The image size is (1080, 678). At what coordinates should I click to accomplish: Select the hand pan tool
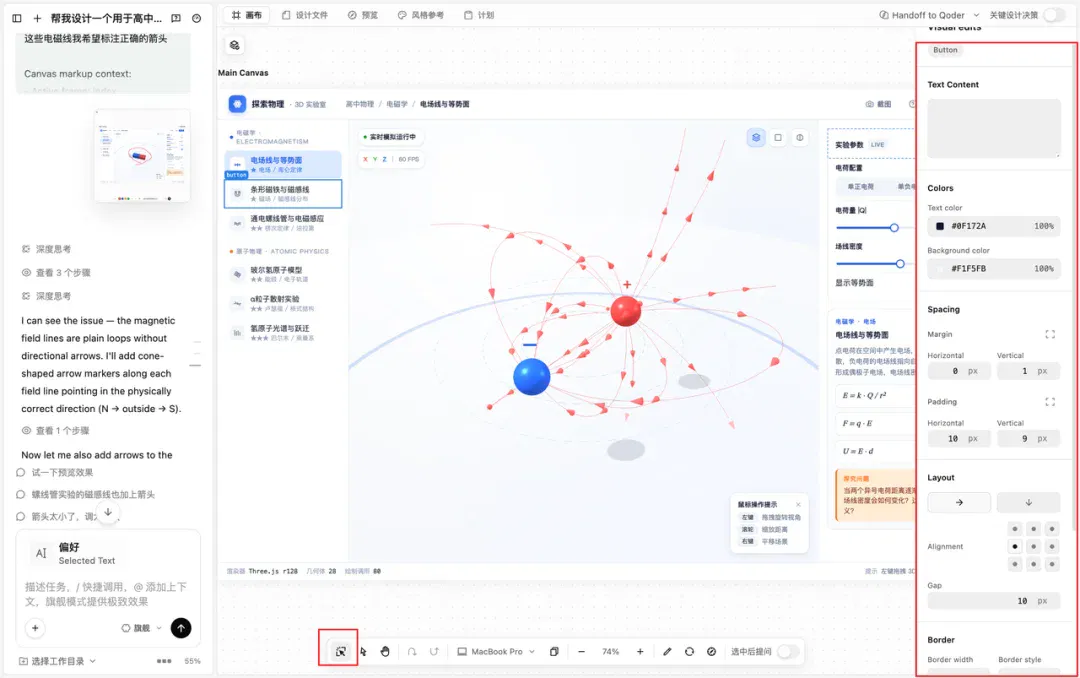tap(385, 651)
